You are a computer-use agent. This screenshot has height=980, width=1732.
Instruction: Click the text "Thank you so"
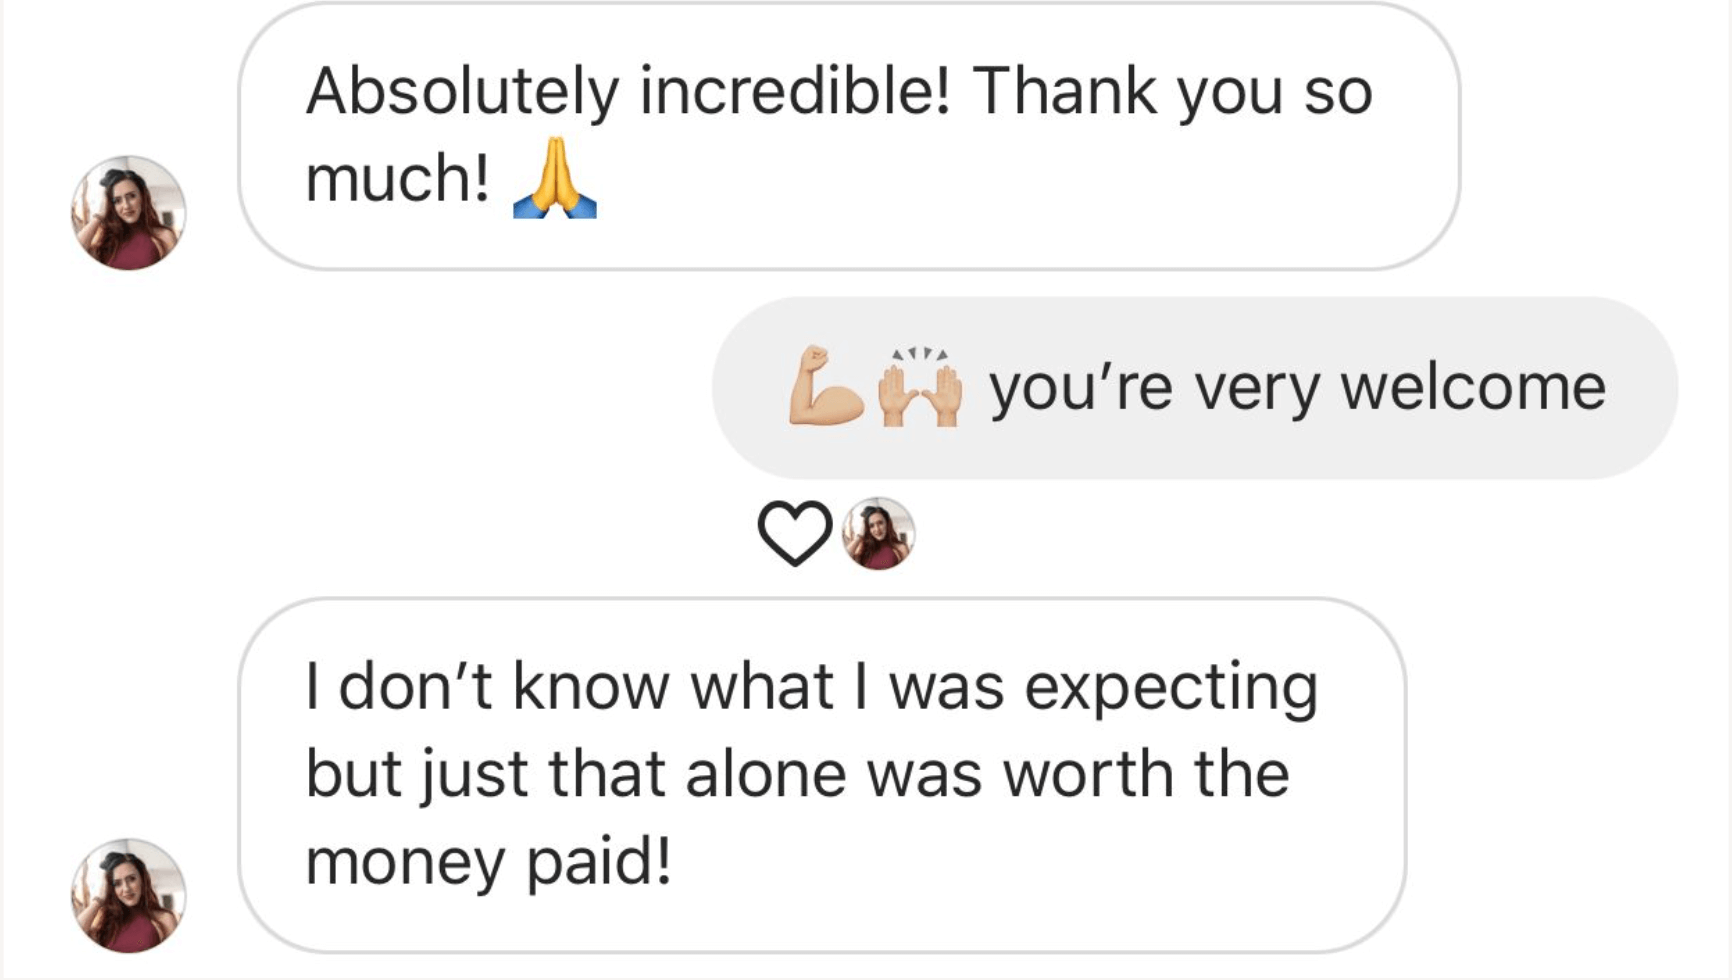(x=1172, y=92)
